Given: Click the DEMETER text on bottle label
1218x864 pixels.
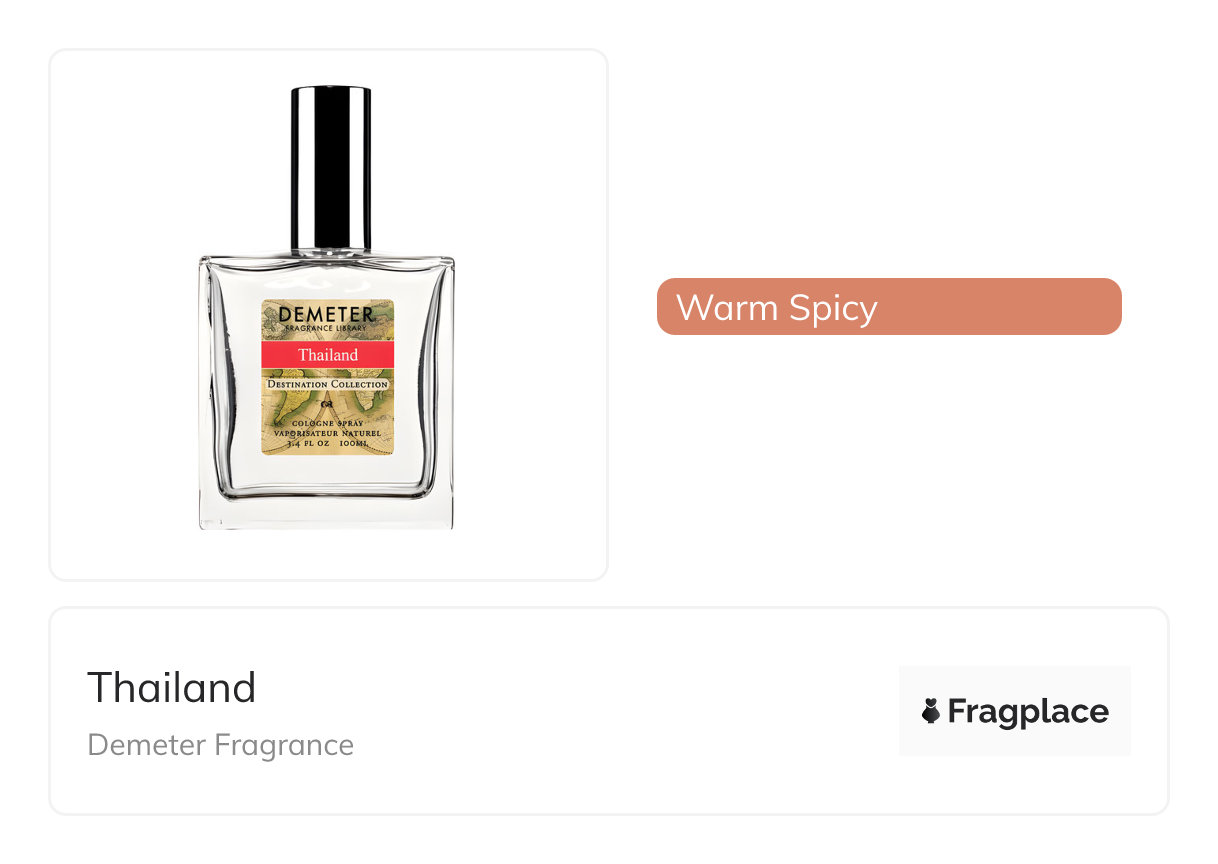Looking at the screenshot, I should [x=327, y=315].
